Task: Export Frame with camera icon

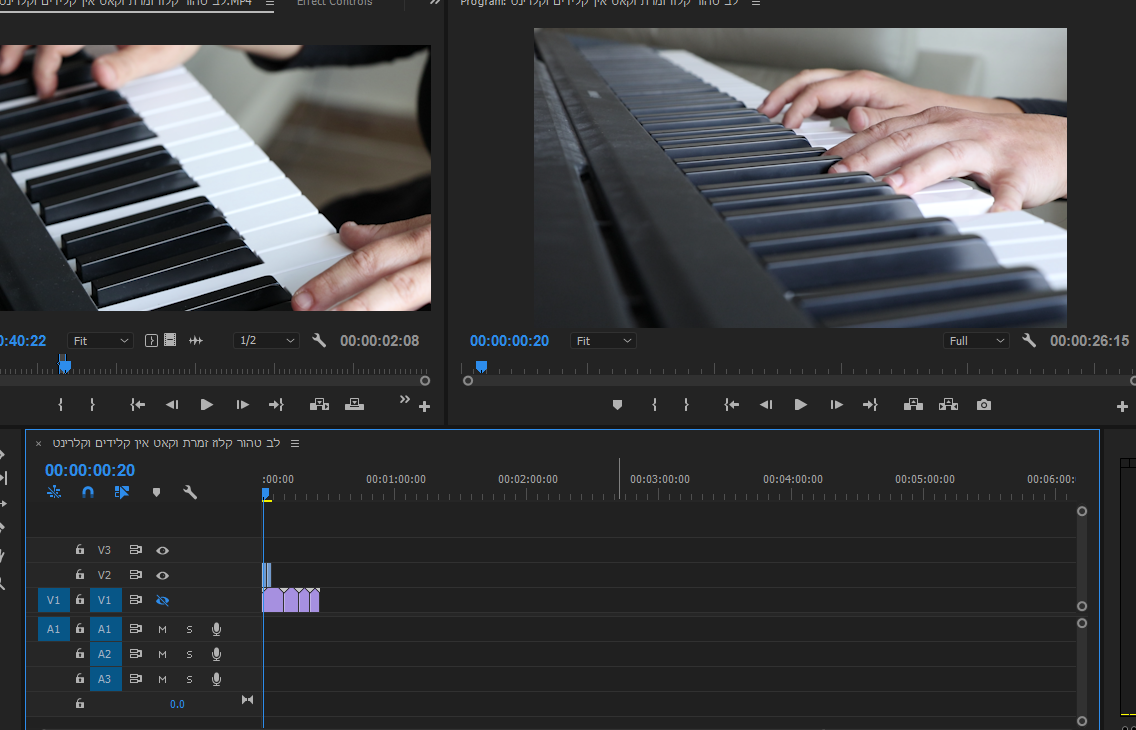Action: click(x=983, y=405)
